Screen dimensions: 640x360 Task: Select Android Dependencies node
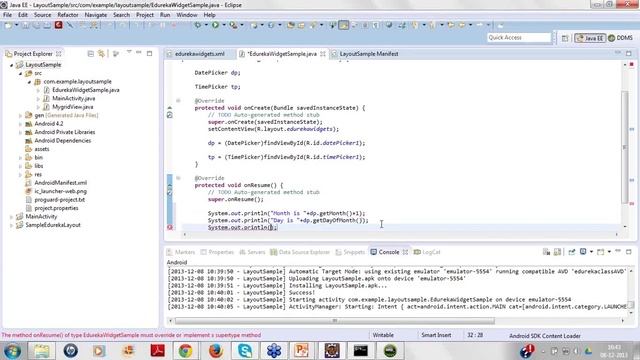[x=62, y=141]
